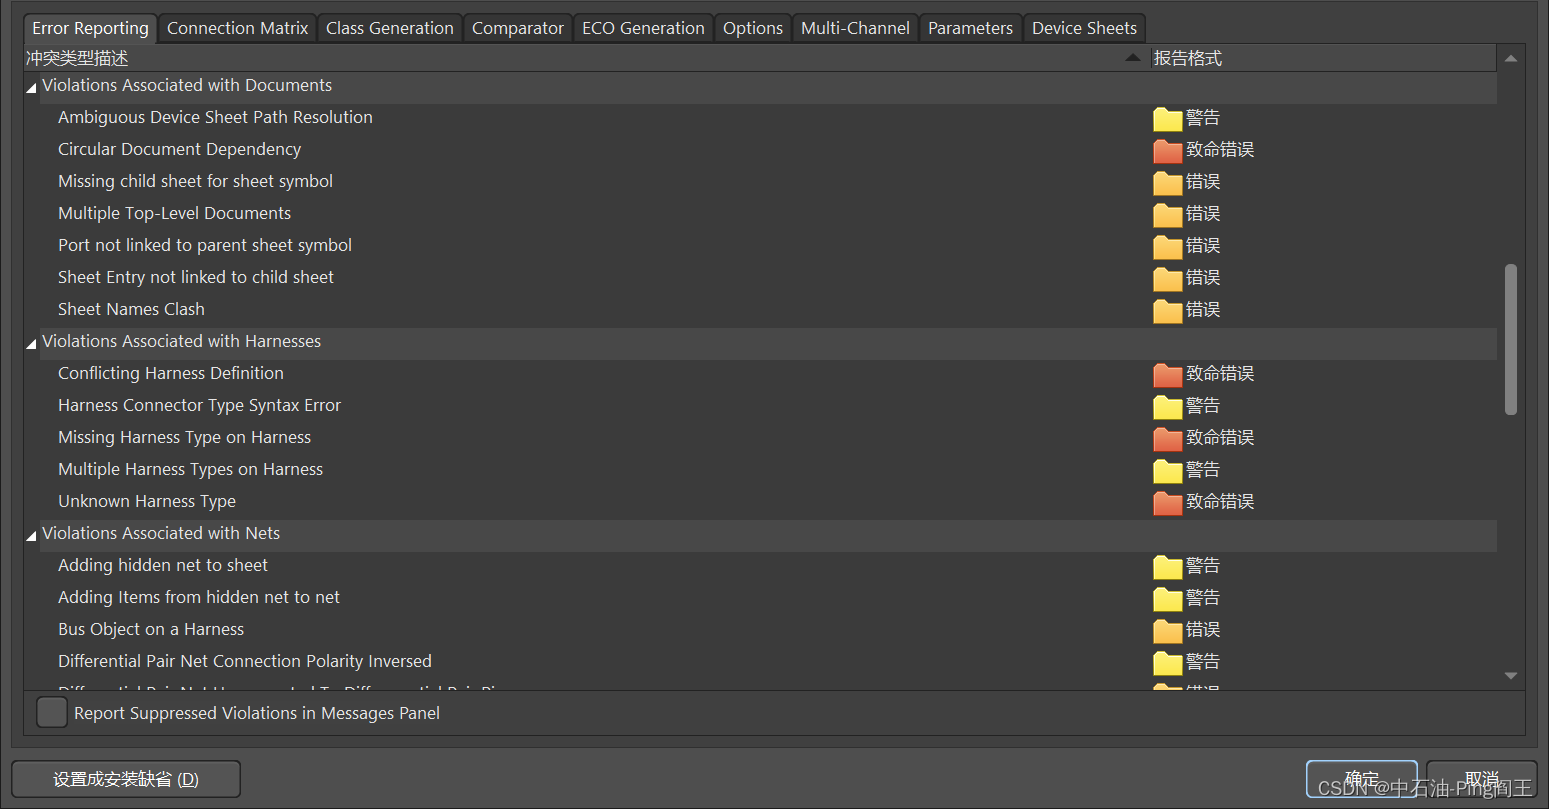The image size is (1549, 809).
Task: Click folder icon for Adding hidden net to sheet
Action: tap(1167, 566)
